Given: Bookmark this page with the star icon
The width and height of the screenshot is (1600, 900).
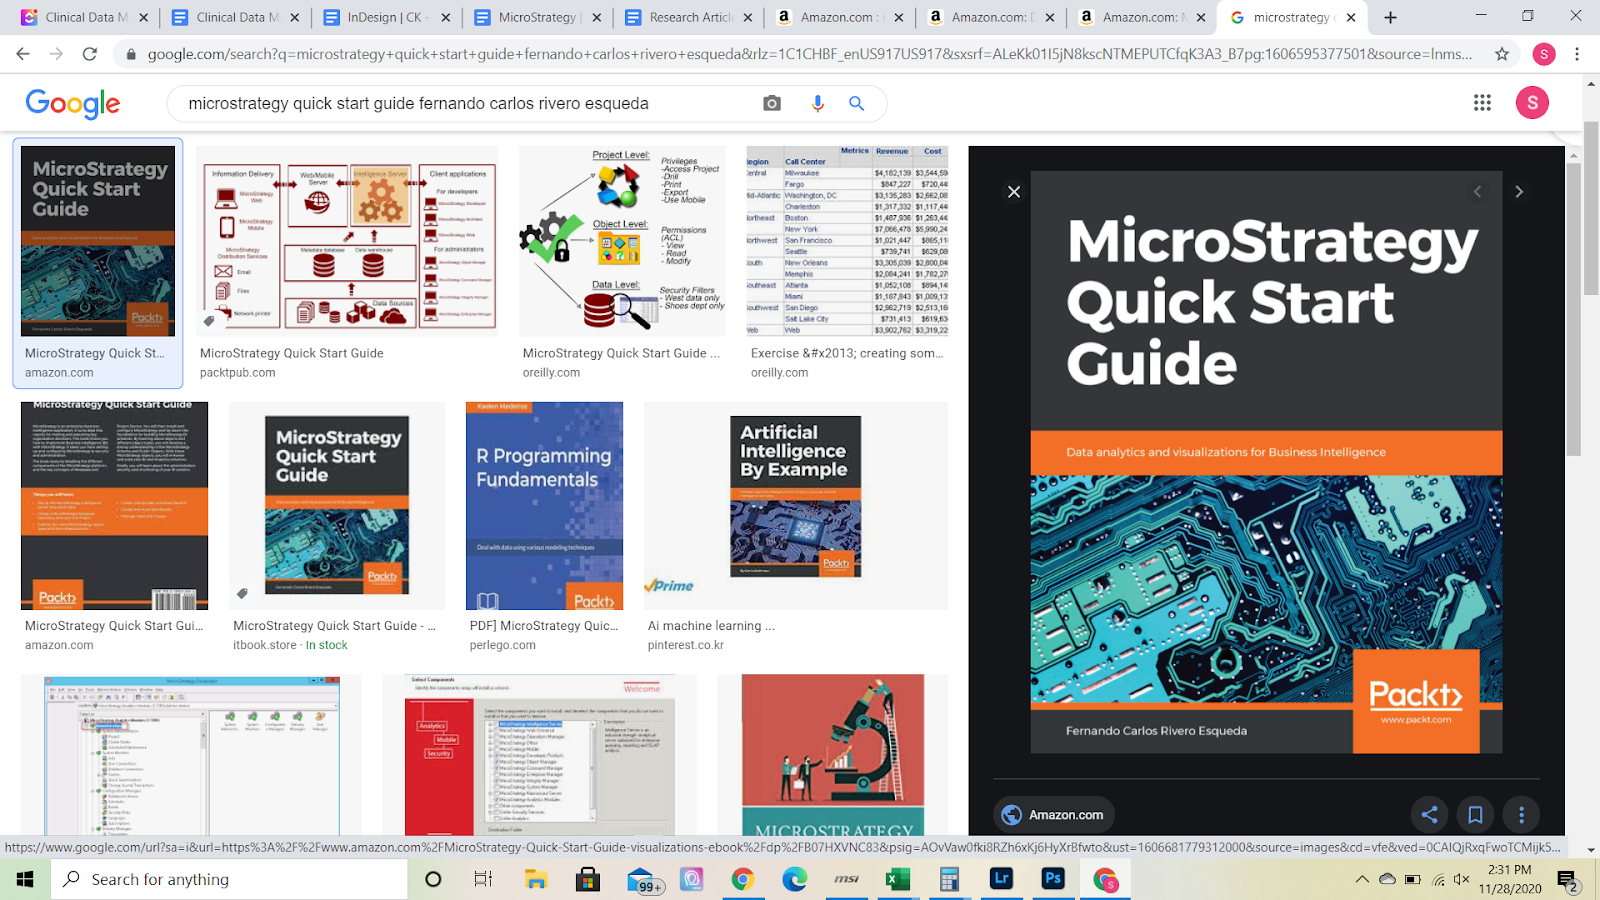Looking at the screenshot, I should coord(1502,54).
